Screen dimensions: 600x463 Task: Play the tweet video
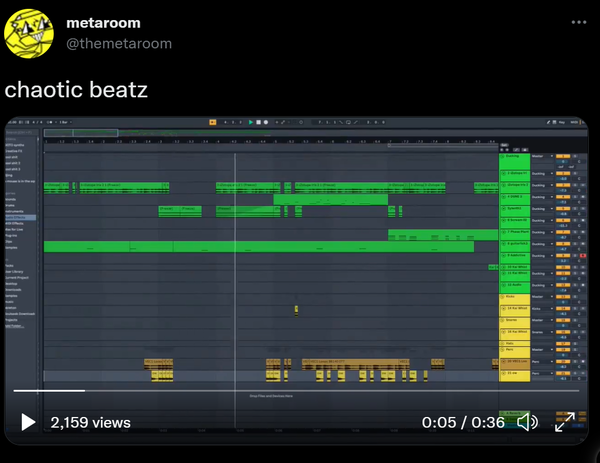(28, 422)
